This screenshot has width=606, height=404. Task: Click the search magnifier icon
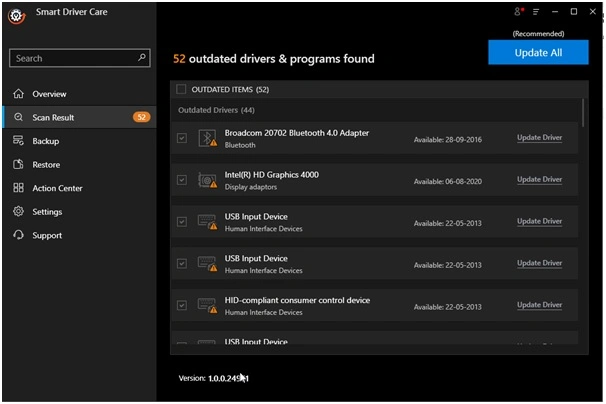pyautogui.click(x=142, y=58)
